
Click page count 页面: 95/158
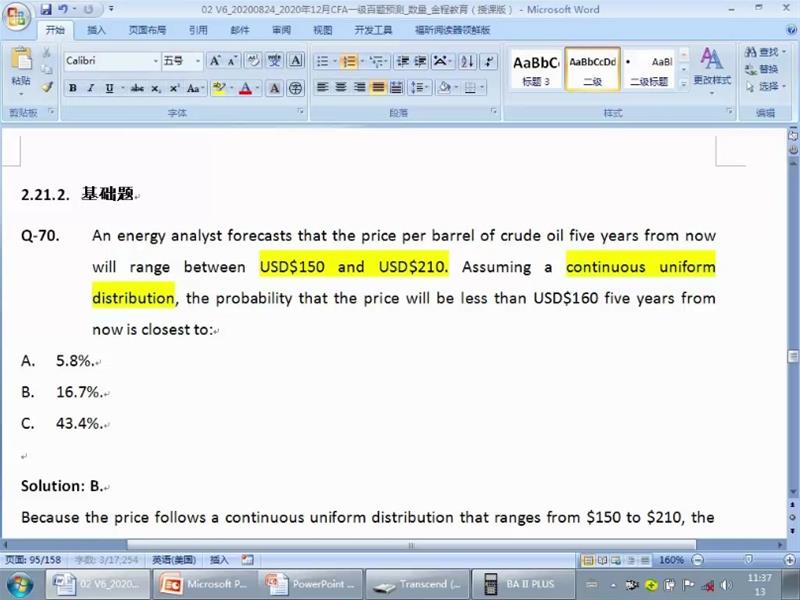(33, 560)
